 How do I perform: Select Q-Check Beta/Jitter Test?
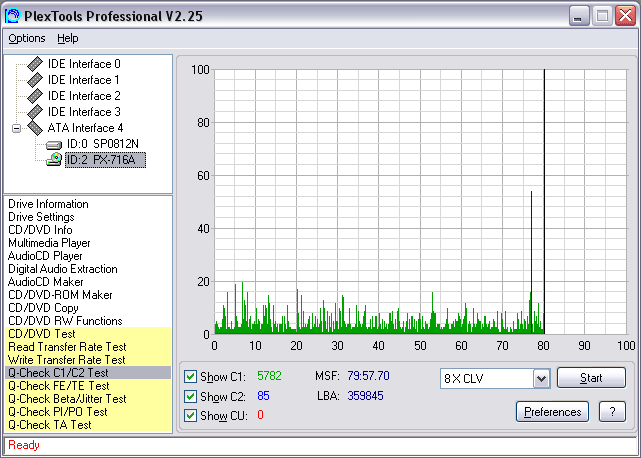pyautogui.click(x=87, y=399)
